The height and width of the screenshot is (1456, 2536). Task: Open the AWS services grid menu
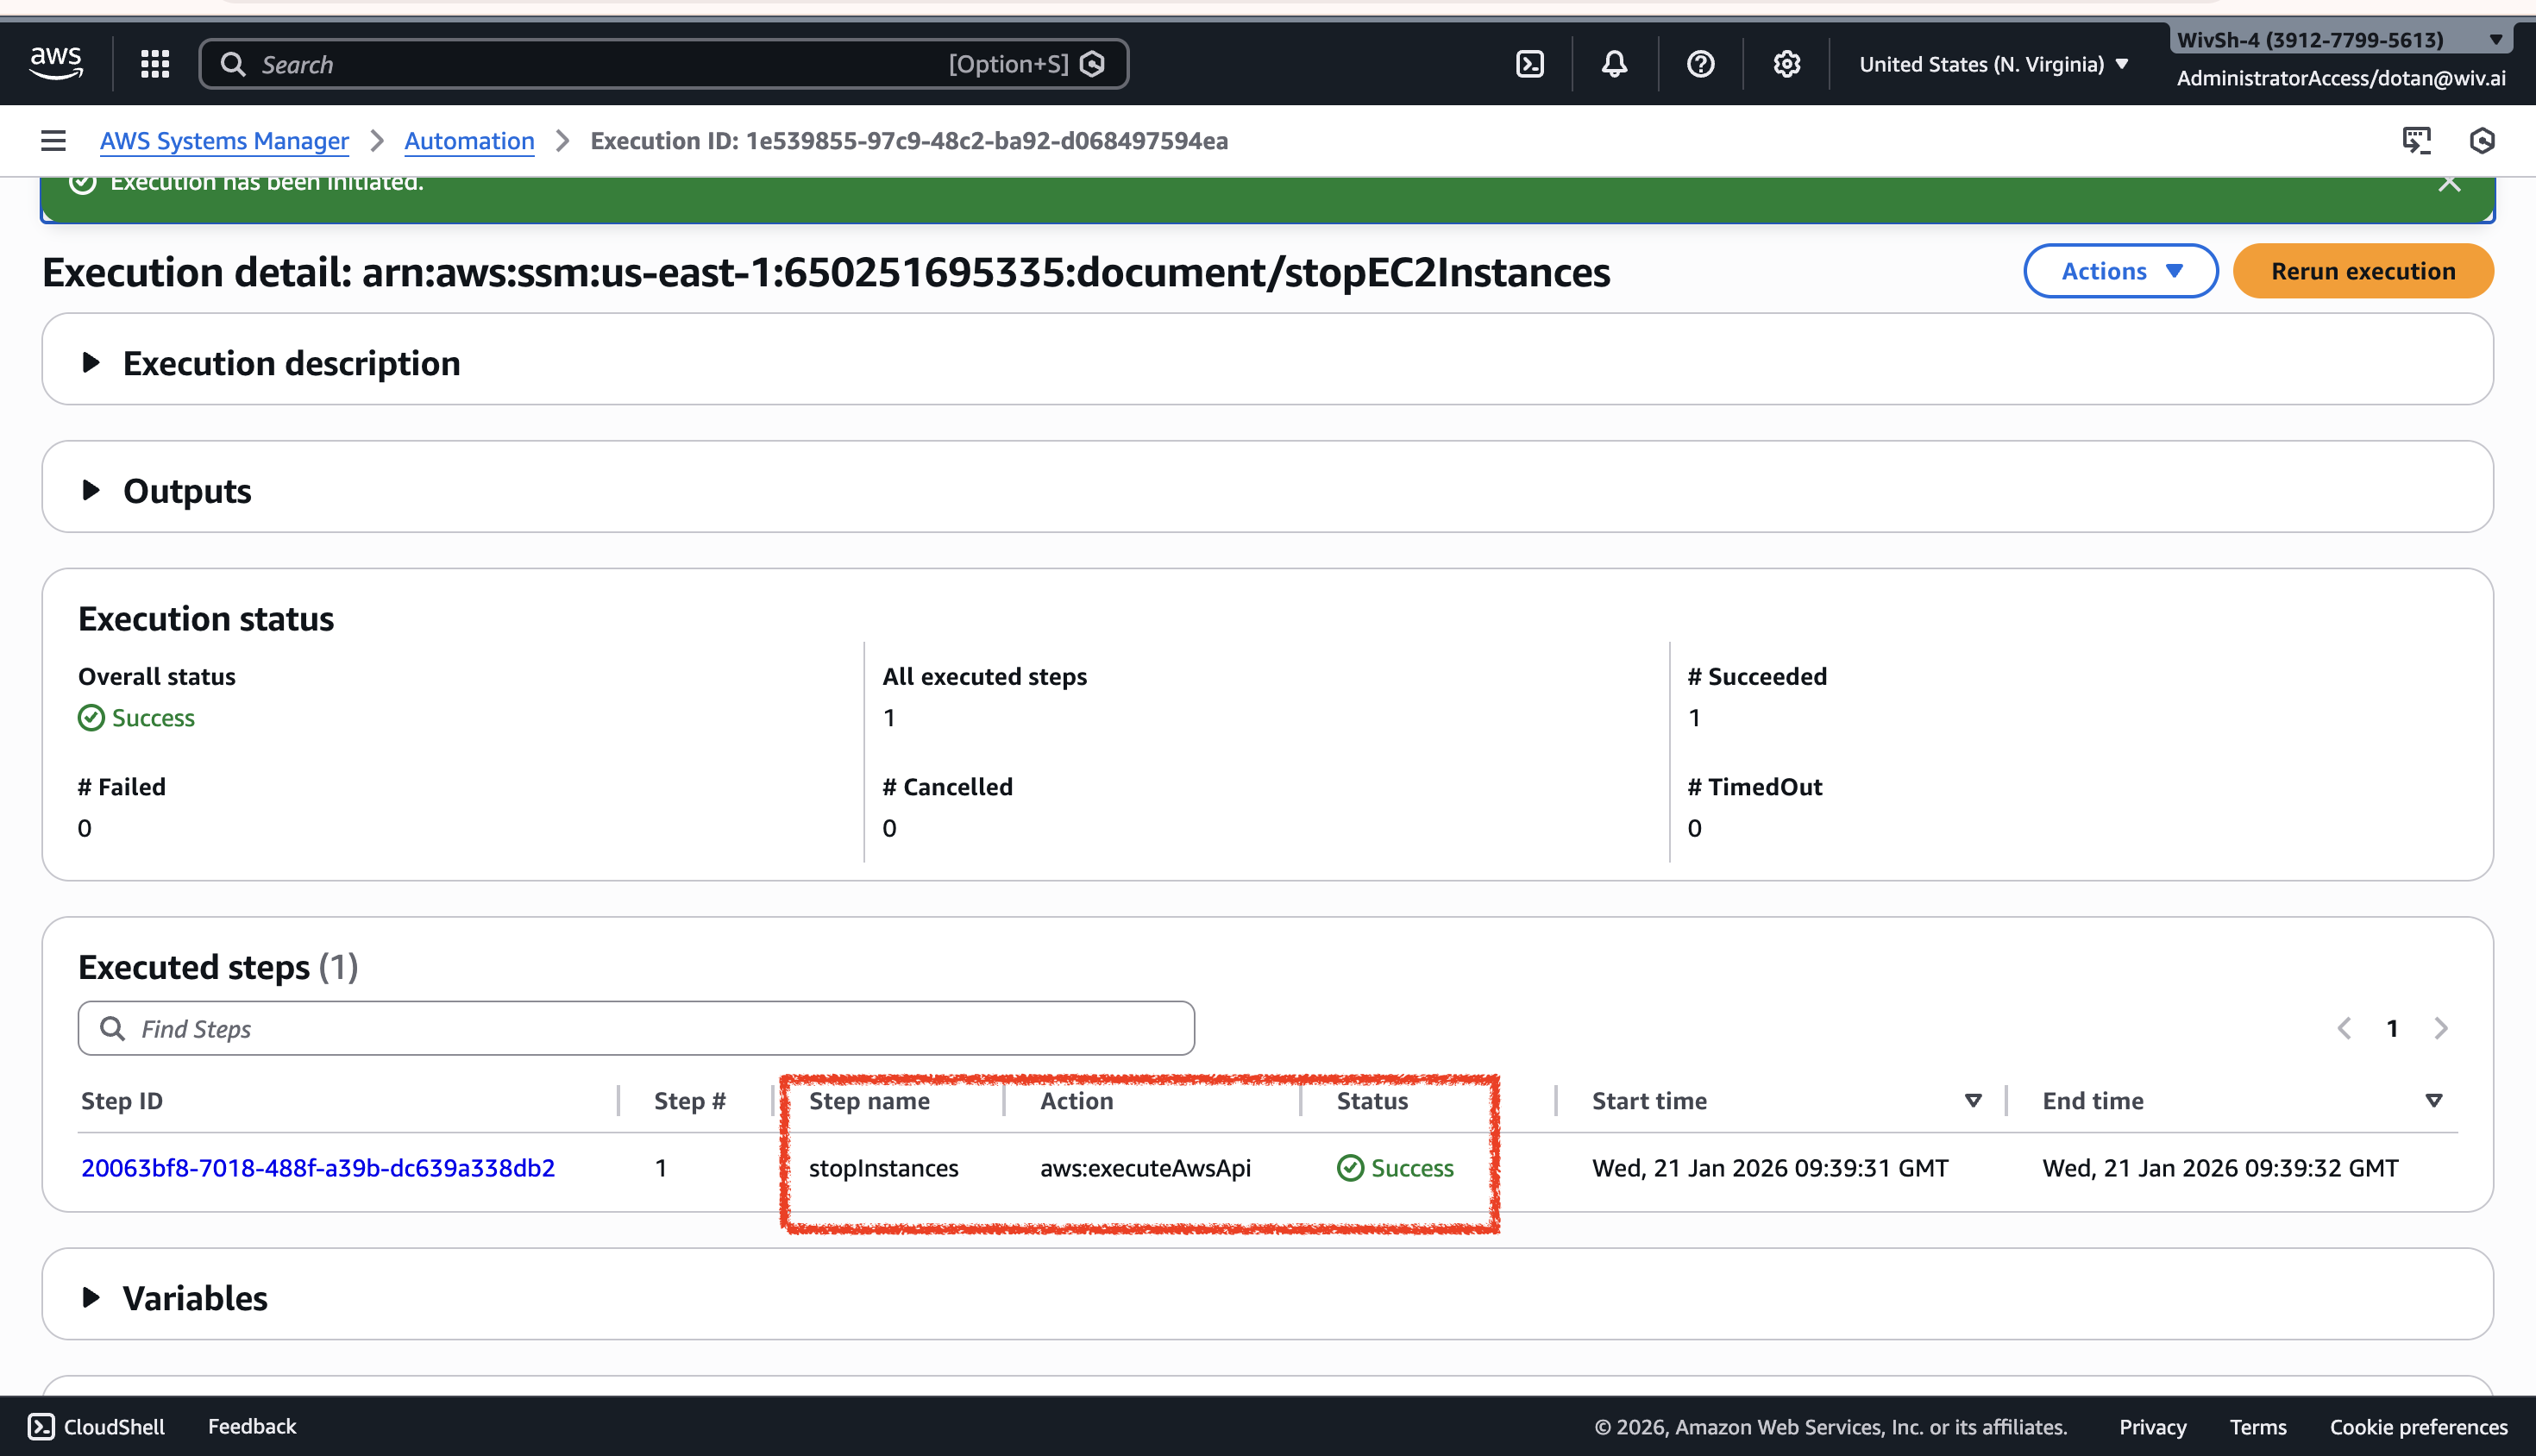coord(154,64)
